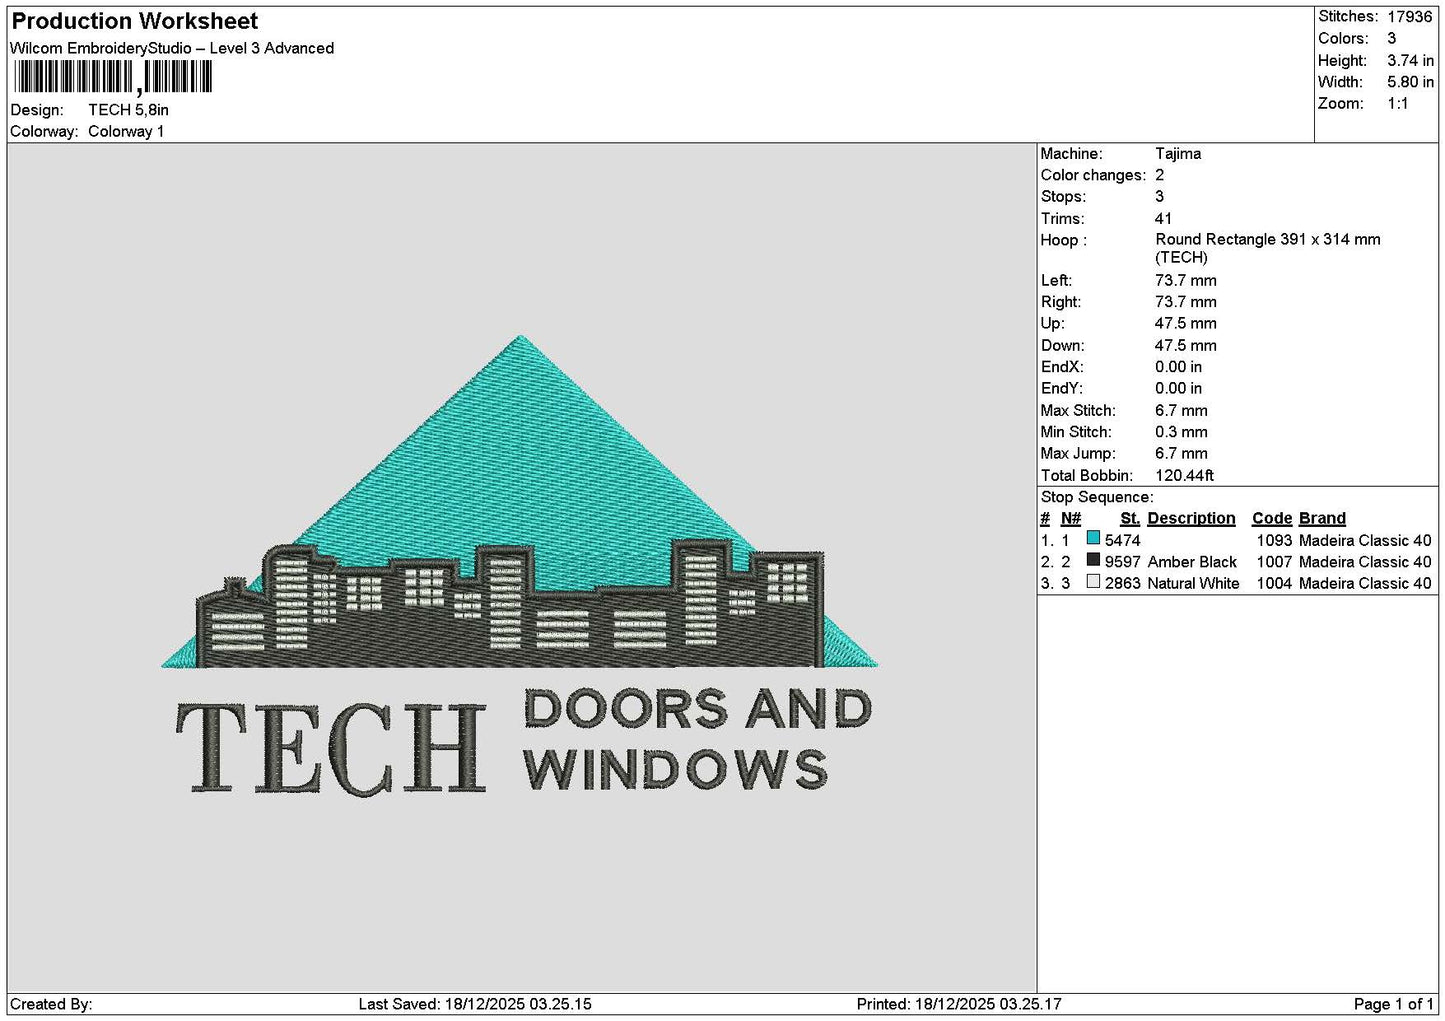Image resolution: width=1445 pixels, height=1021 pixels.
Task: Click 'Page 1 of 1' footer text
Action: (1393, 1004)
